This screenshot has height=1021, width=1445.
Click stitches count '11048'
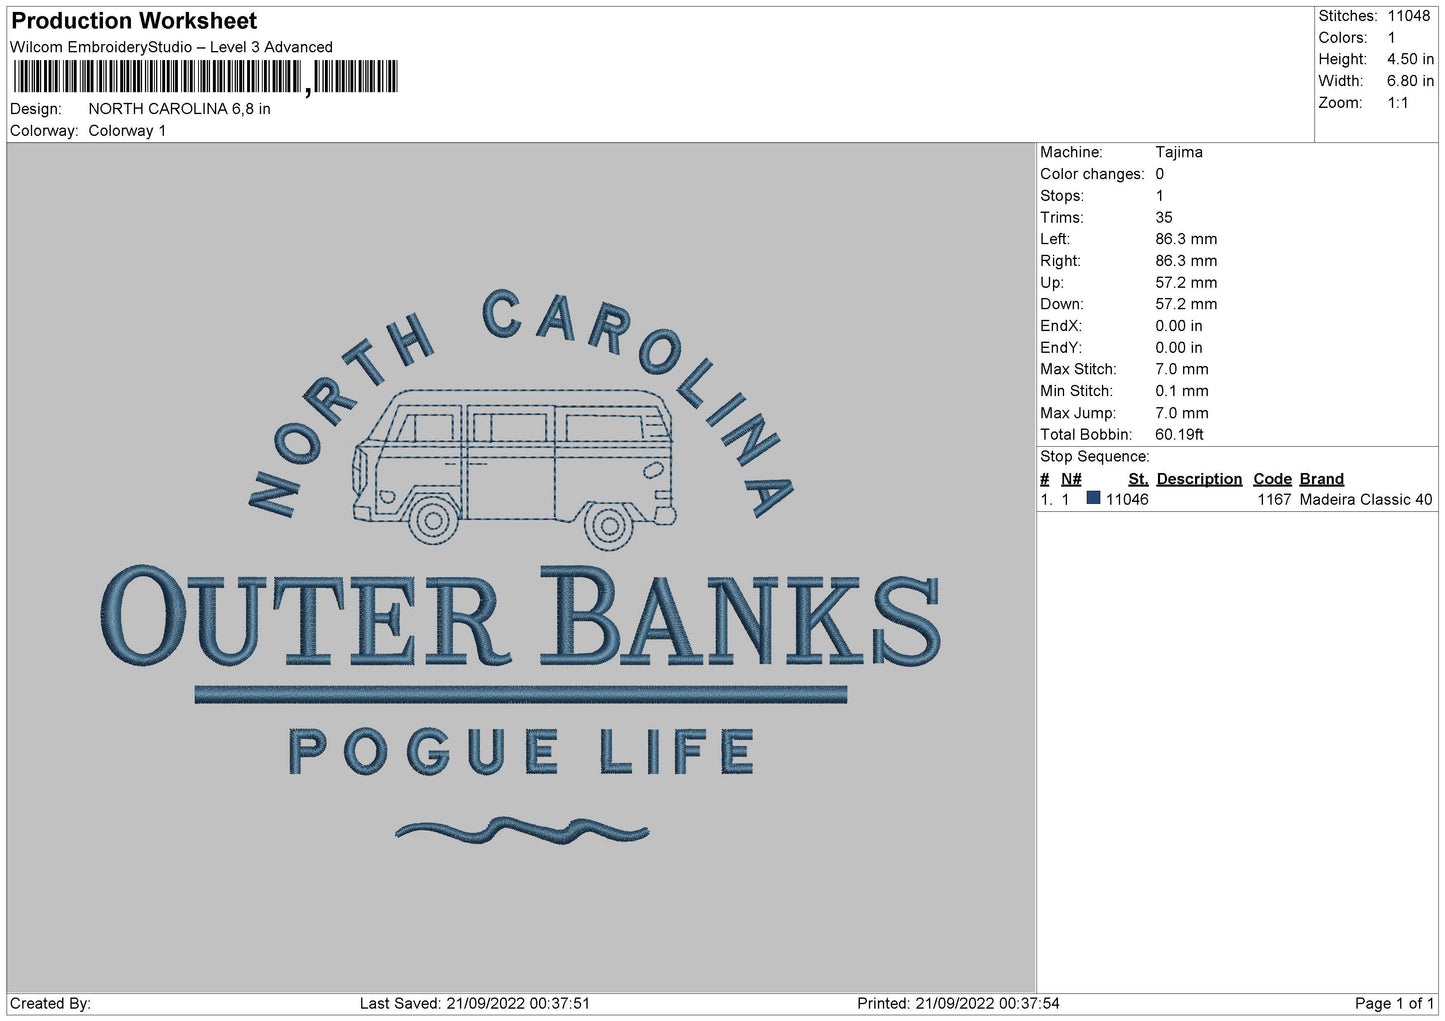(1408, 16)
